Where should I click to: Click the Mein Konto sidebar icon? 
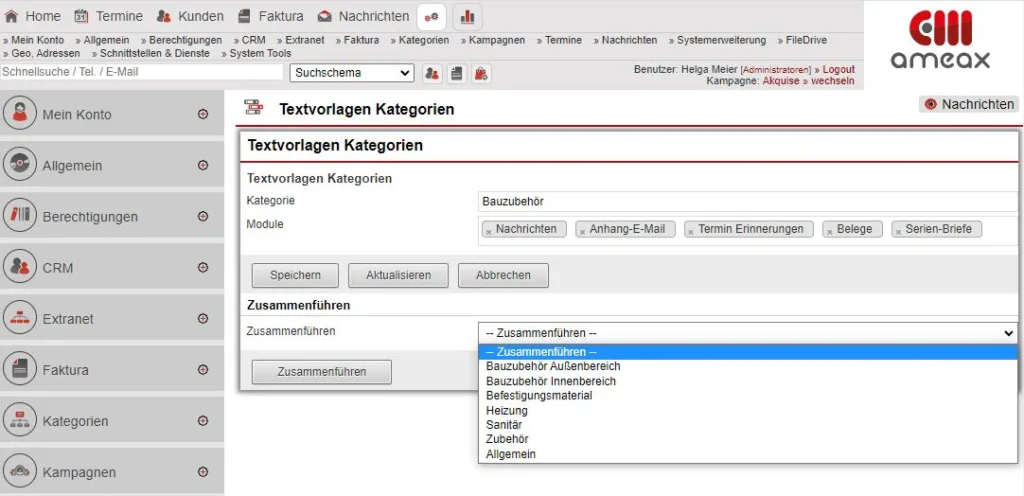(x=20, y=114)
